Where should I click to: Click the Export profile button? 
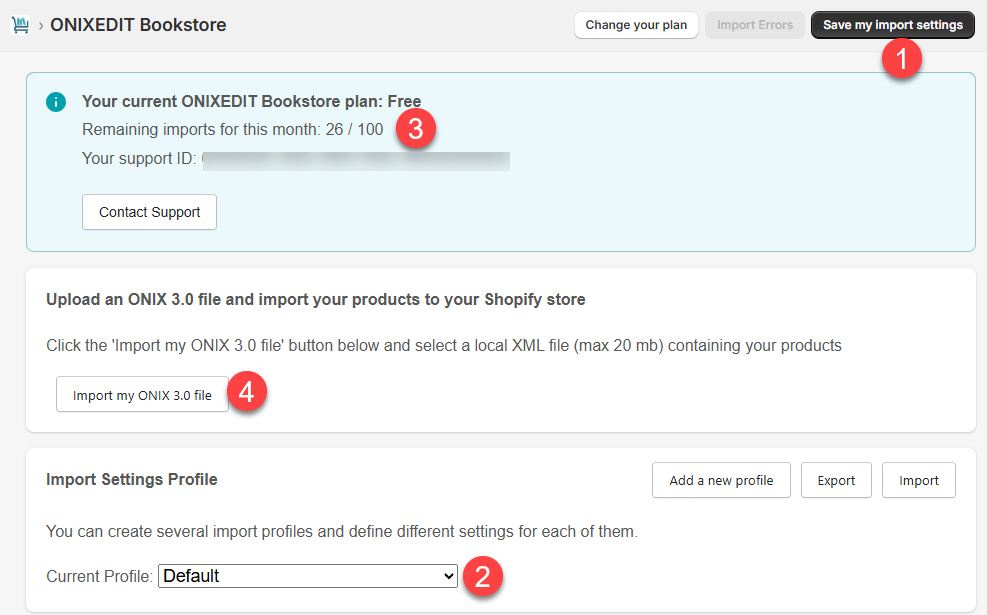[x=836, y=480]
